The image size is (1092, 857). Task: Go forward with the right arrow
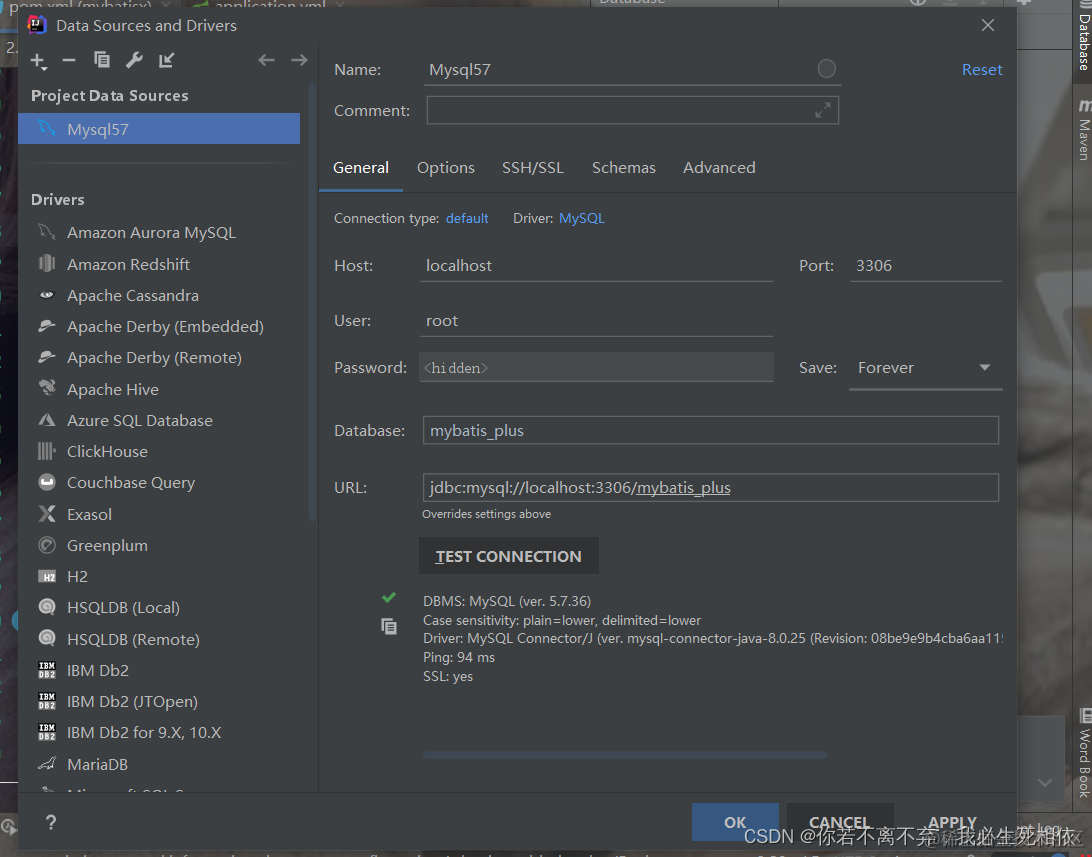click(299, 61)
